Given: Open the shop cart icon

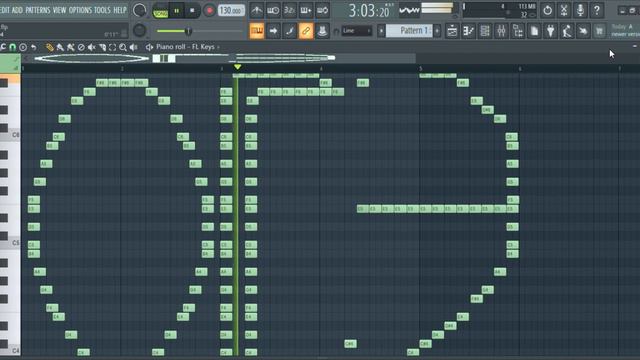Looking at the screenshot, I should pos(599,31).
